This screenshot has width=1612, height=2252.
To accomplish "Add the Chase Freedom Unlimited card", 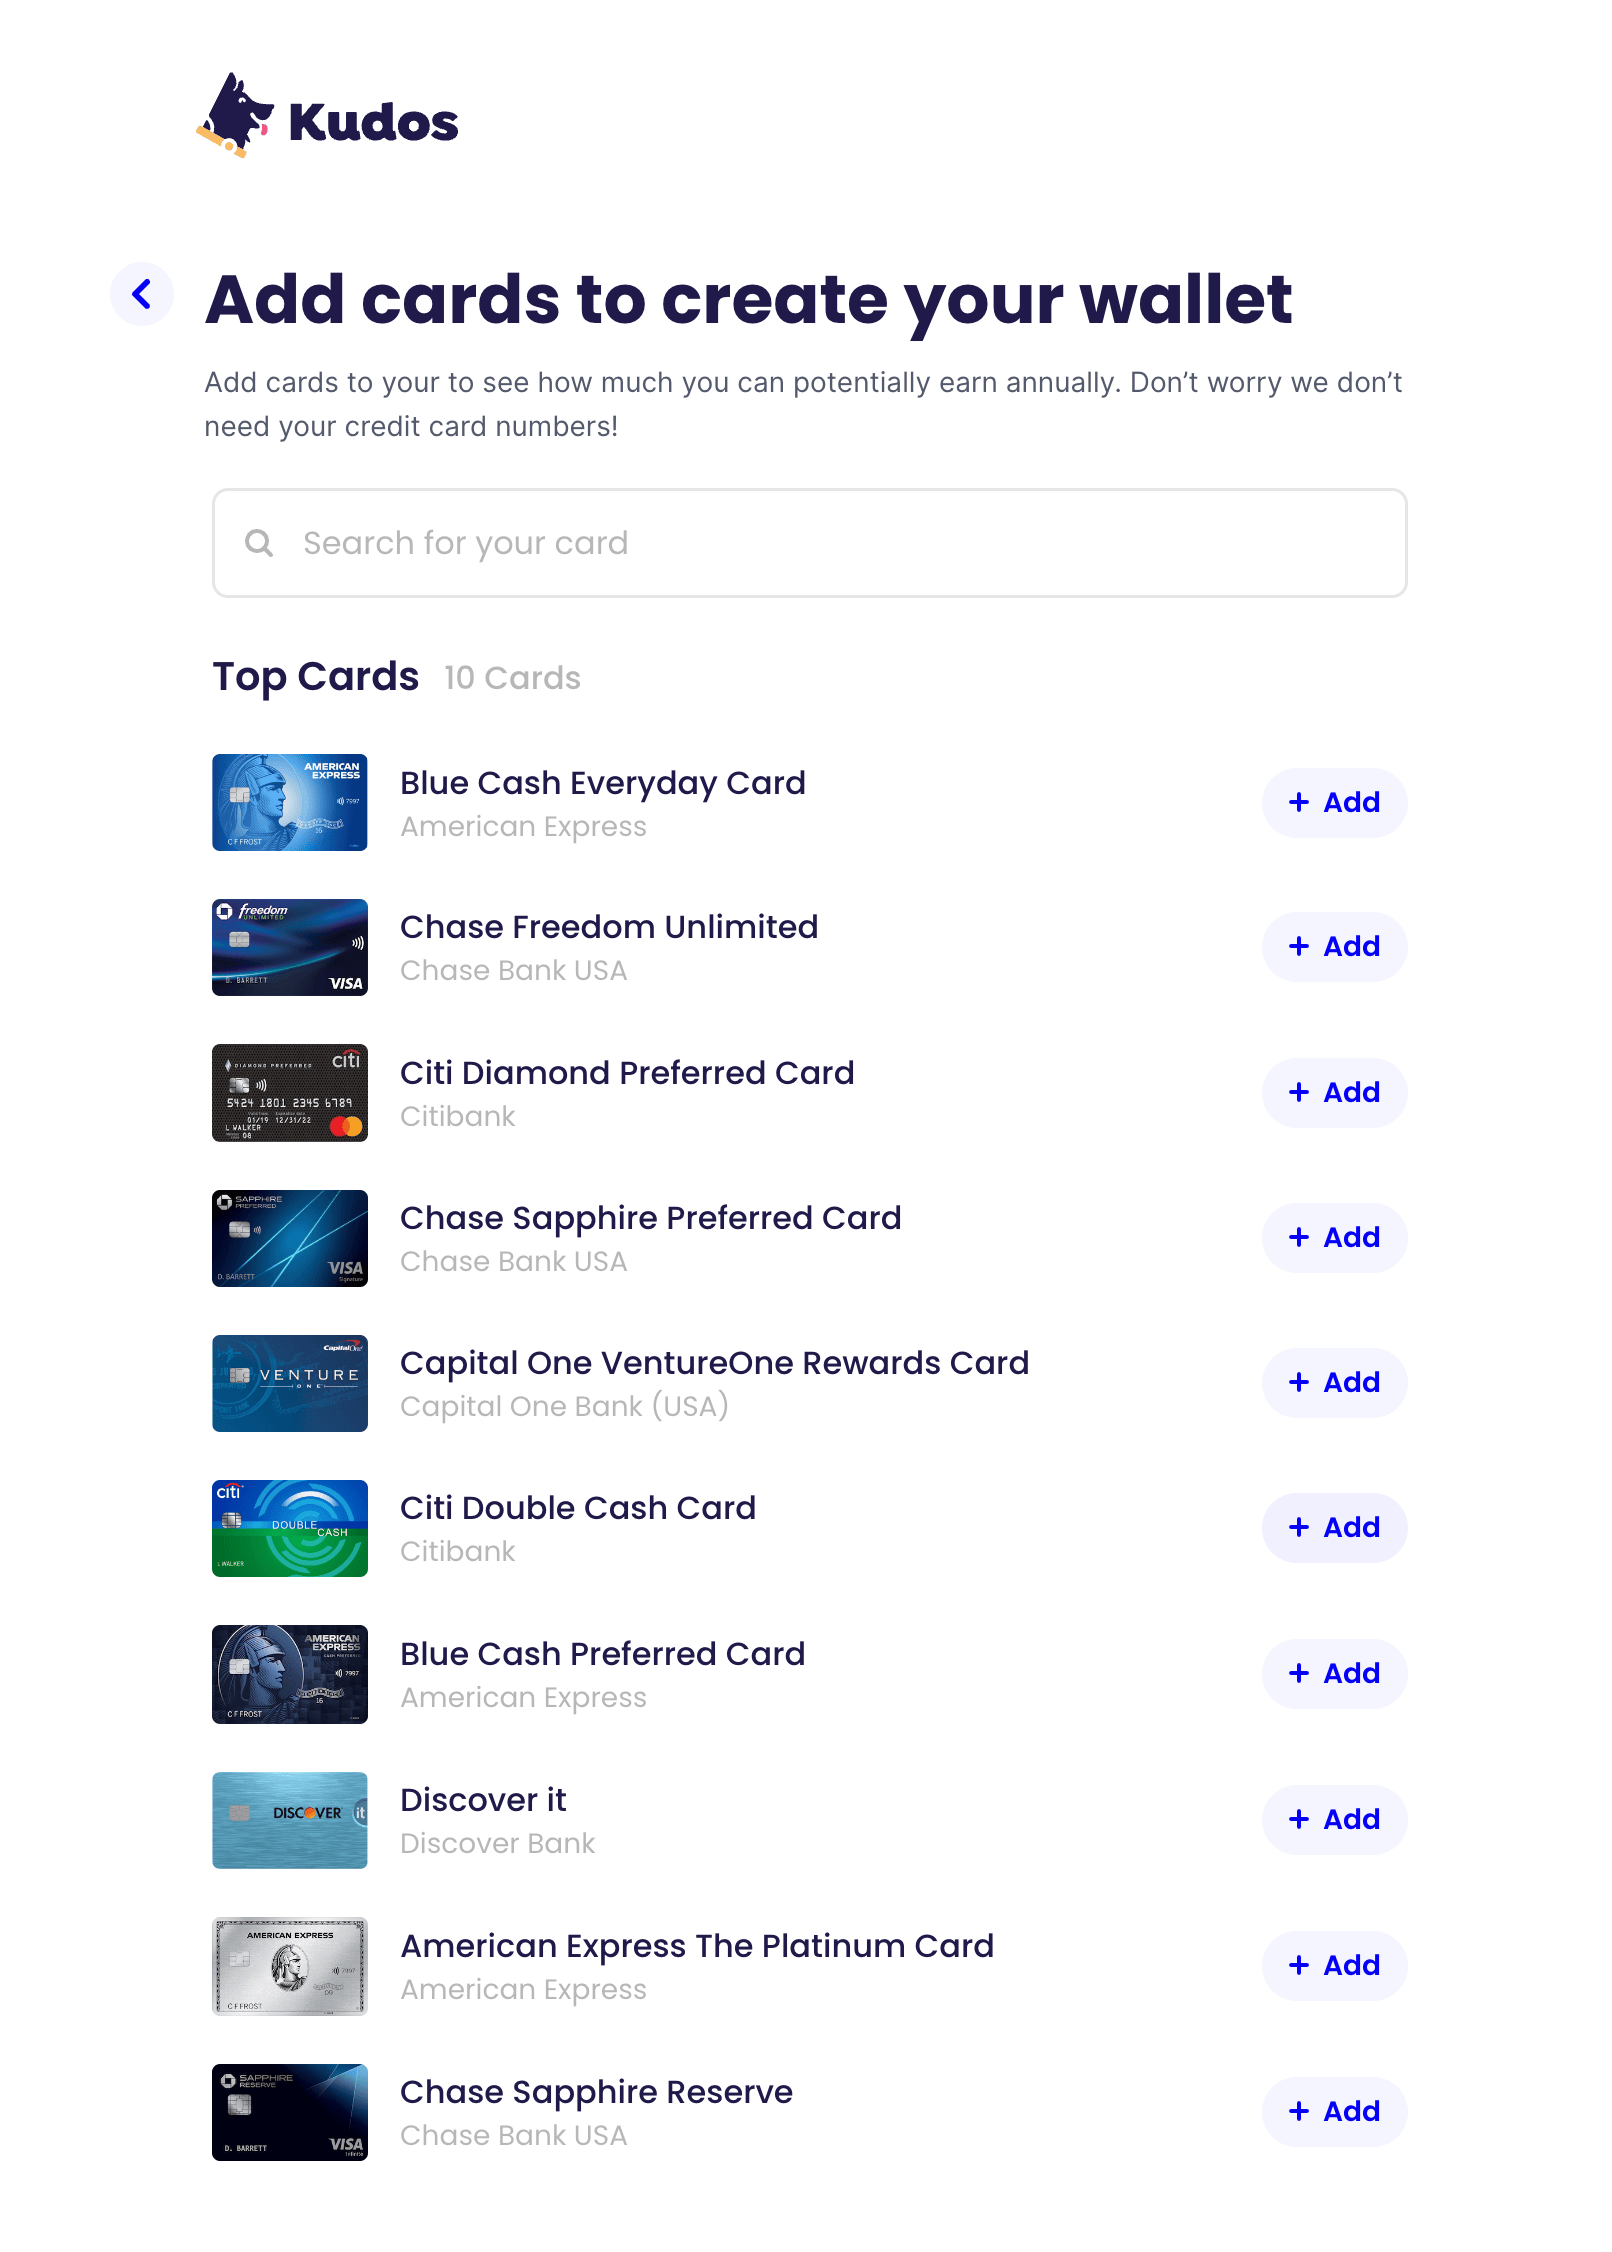I will pos(1333,946).
